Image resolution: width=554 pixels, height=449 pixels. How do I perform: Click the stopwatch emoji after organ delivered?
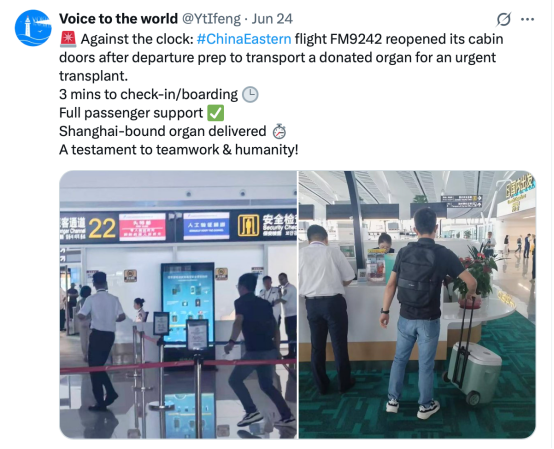[279, 131]
